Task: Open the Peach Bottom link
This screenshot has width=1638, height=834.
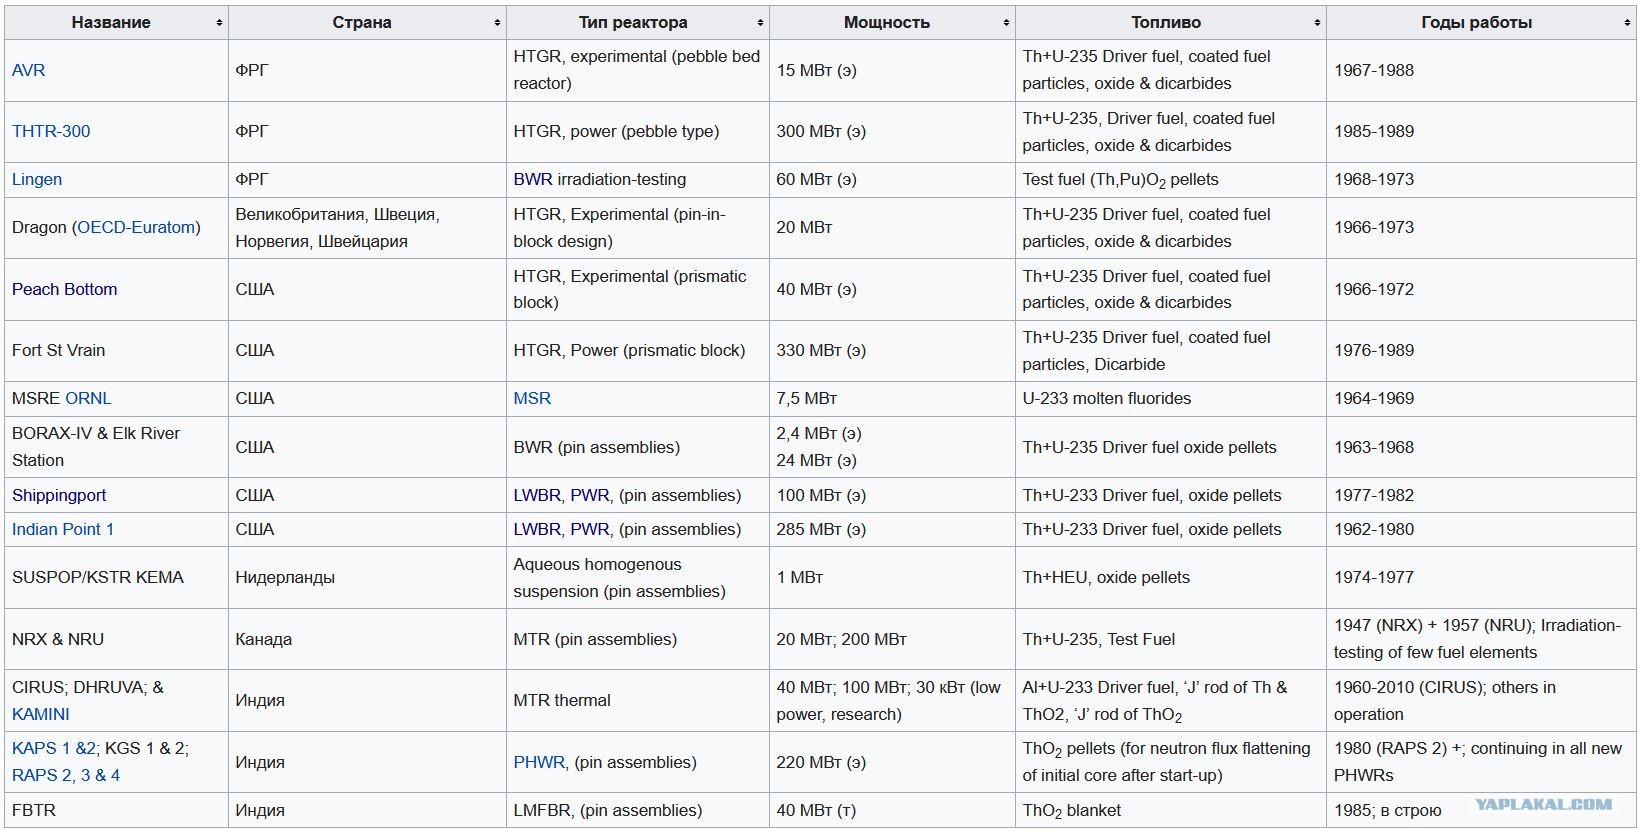Action: (64, 289)
